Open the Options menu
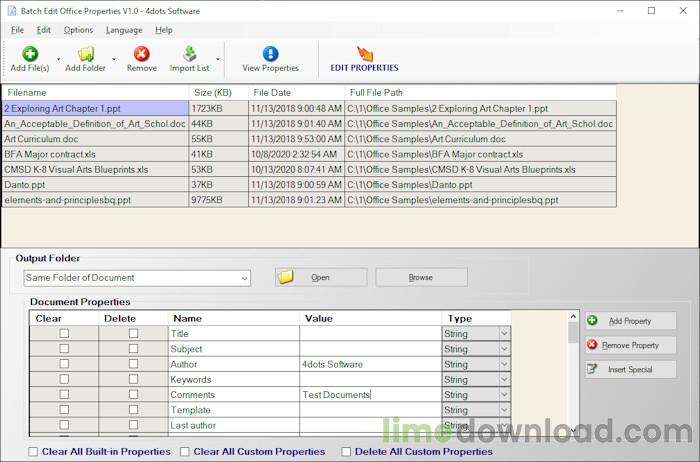Viewport: 700px width, 462px height. click(x=78, y=30)
